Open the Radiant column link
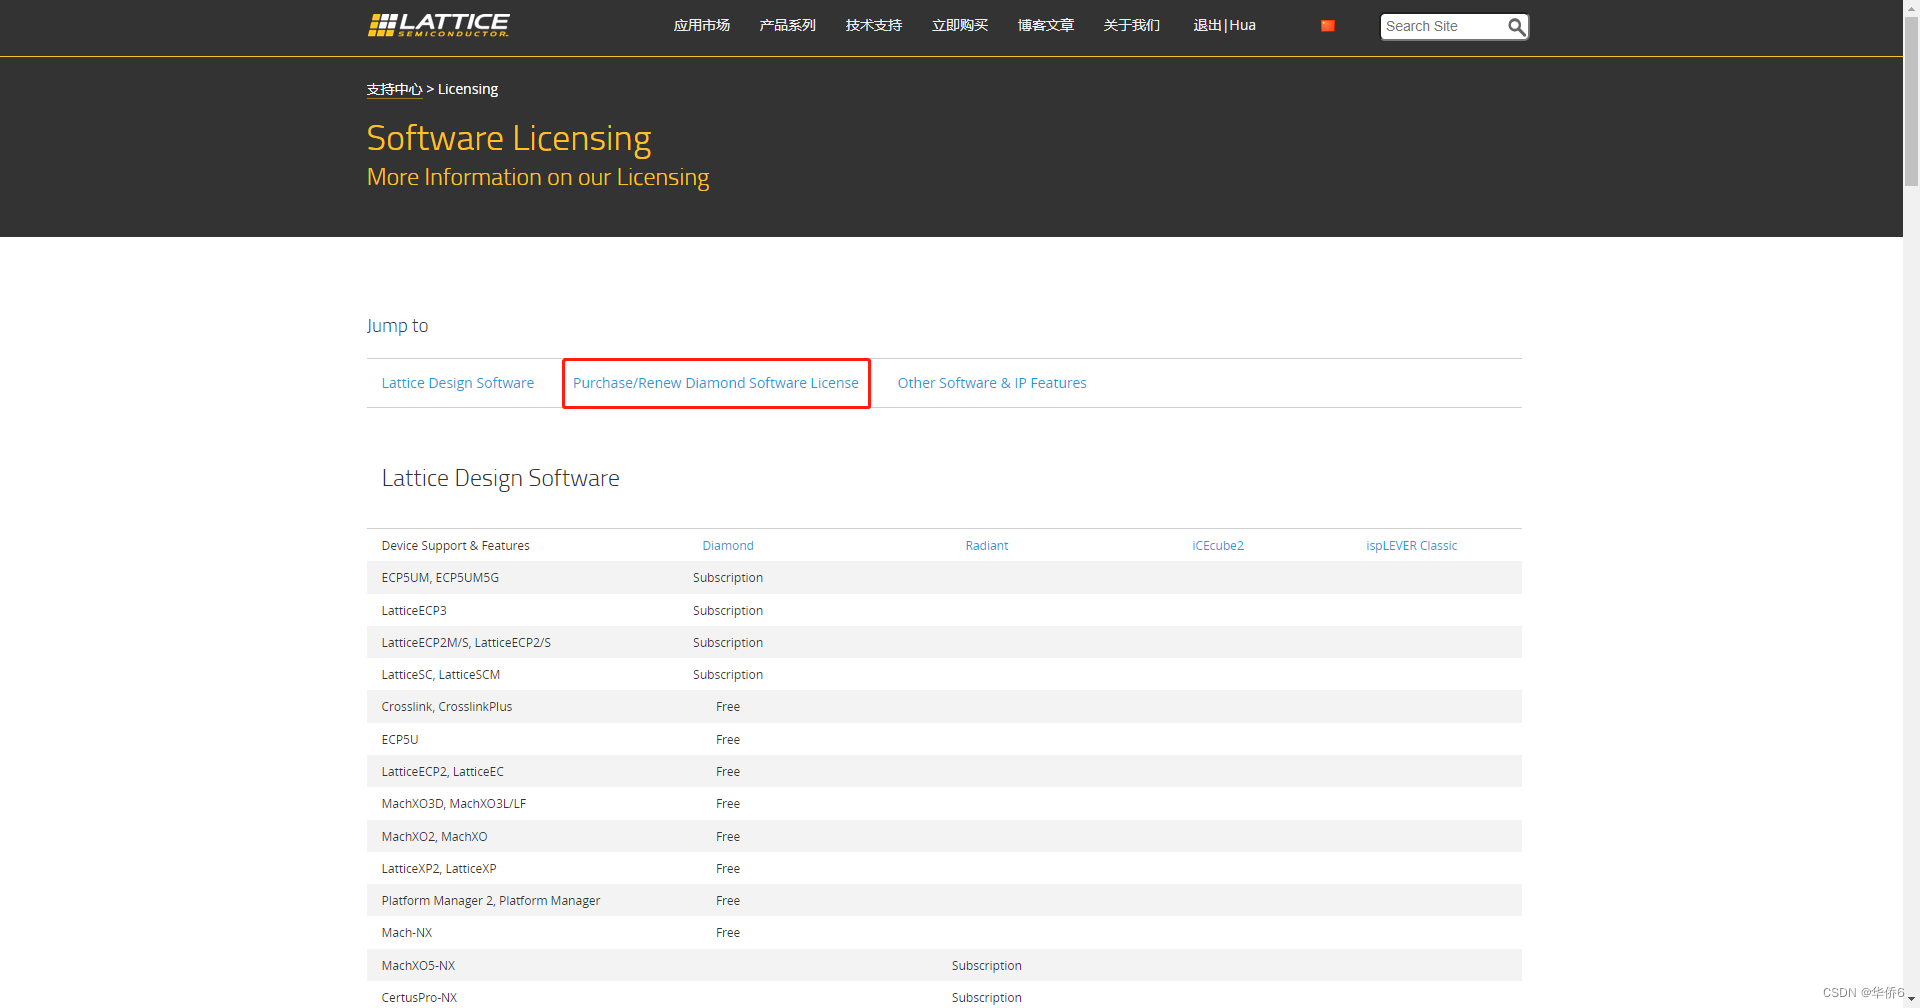1920x1008 pixels. pos(987,546)
